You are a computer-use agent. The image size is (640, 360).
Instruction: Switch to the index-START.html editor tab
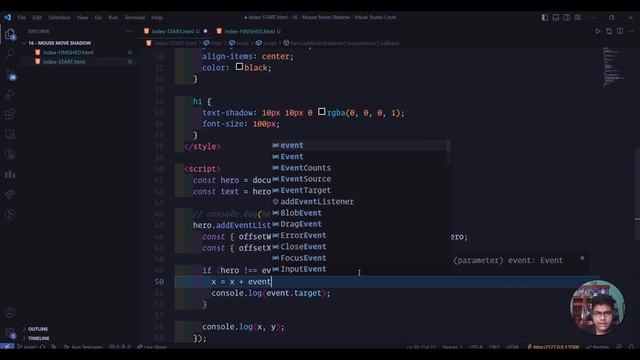click(x=175, y=31)
